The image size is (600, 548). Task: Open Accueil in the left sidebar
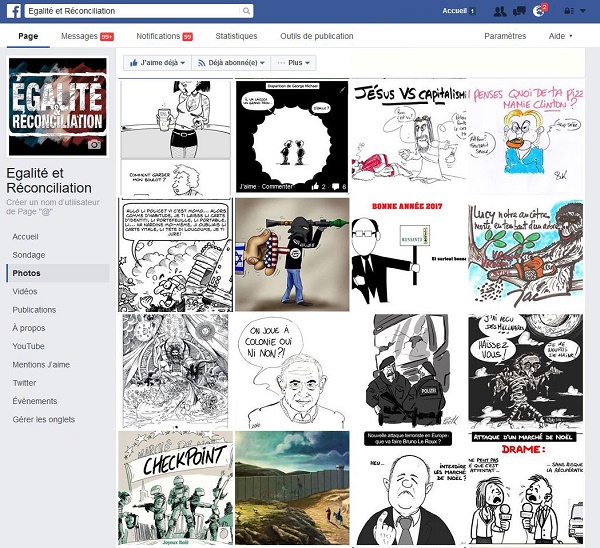point(25,236)
